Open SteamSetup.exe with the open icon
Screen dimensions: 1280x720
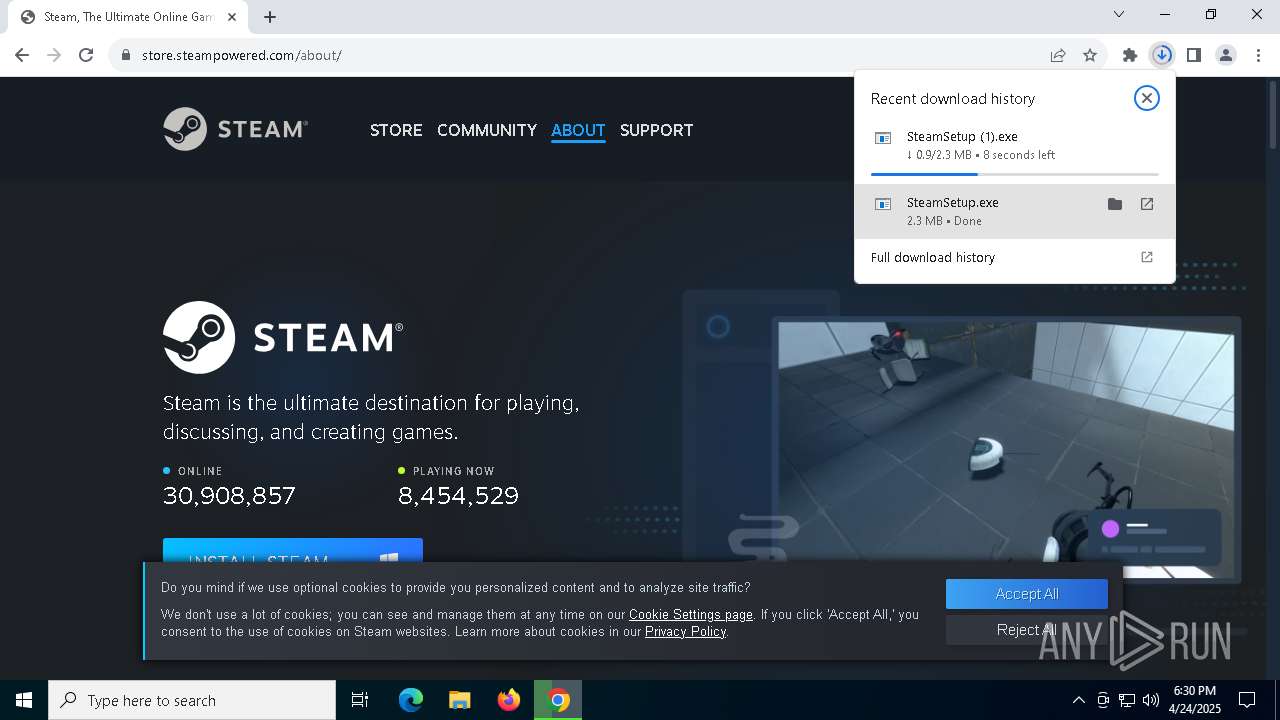point(1147,204)
